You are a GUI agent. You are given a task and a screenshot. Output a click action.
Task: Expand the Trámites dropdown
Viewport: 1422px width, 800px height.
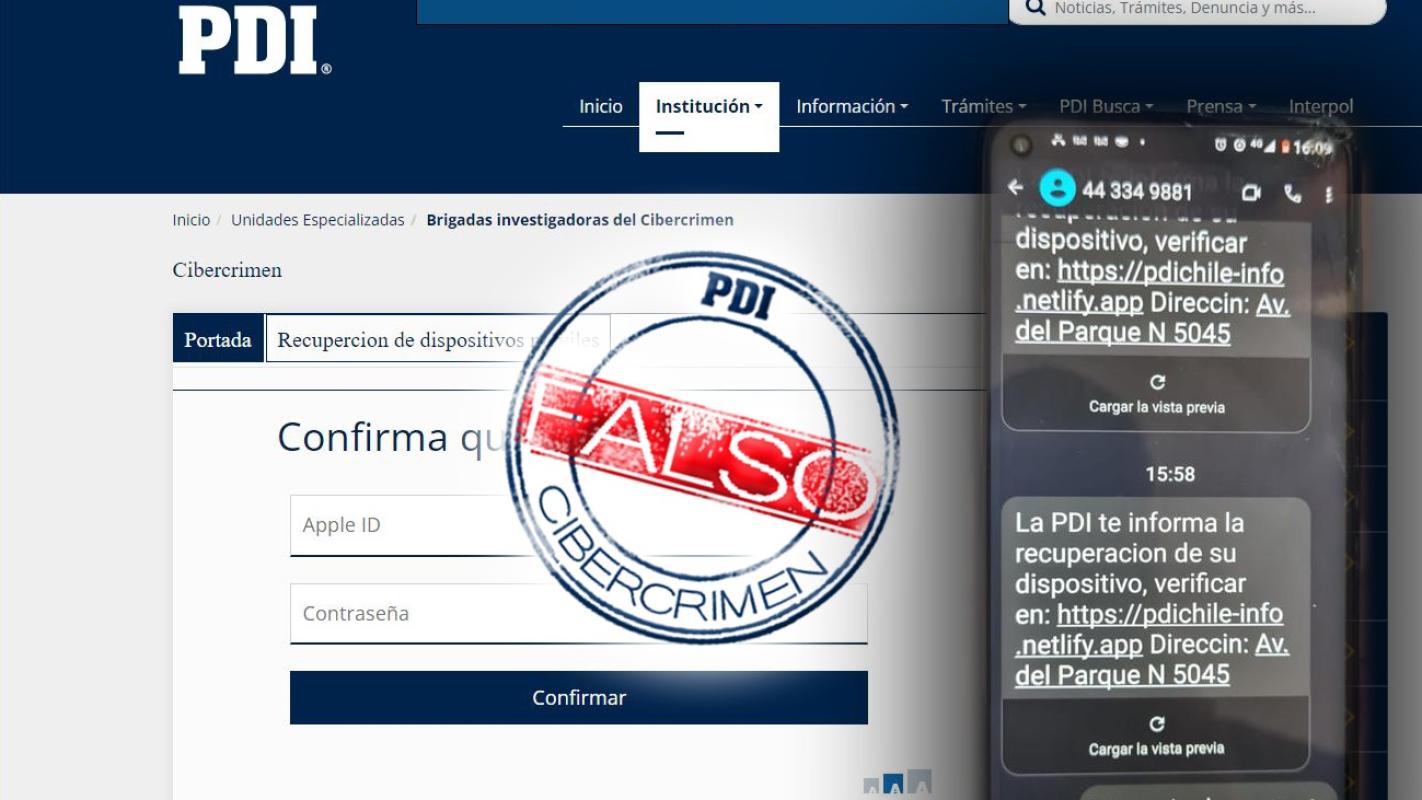[x=983, y=106]
